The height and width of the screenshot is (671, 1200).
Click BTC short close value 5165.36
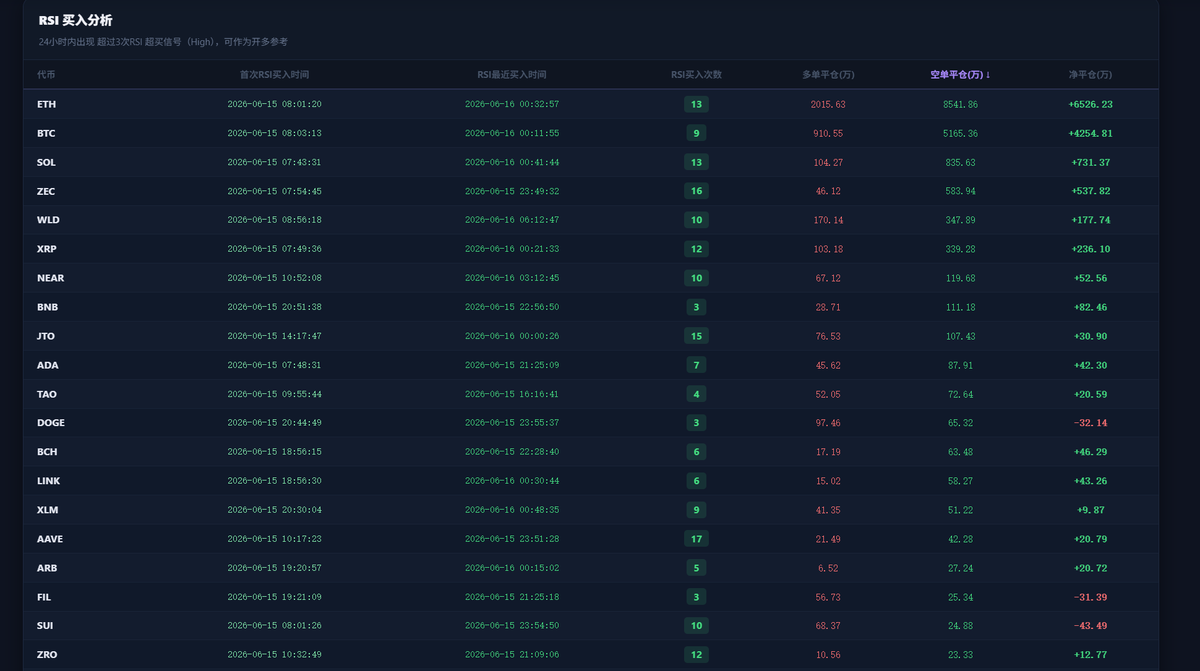click(x=960, y=133)
